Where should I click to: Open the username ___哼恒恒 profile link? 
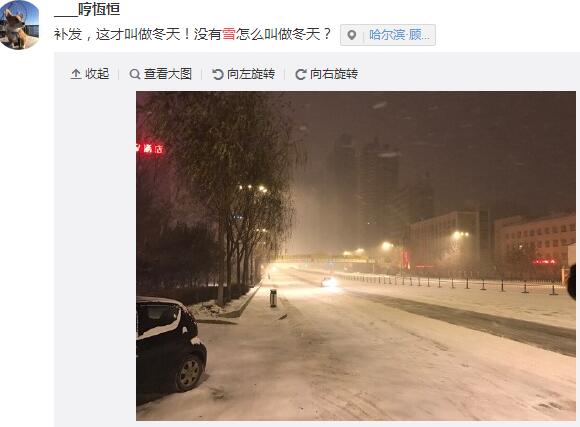(x=87, y=9)
